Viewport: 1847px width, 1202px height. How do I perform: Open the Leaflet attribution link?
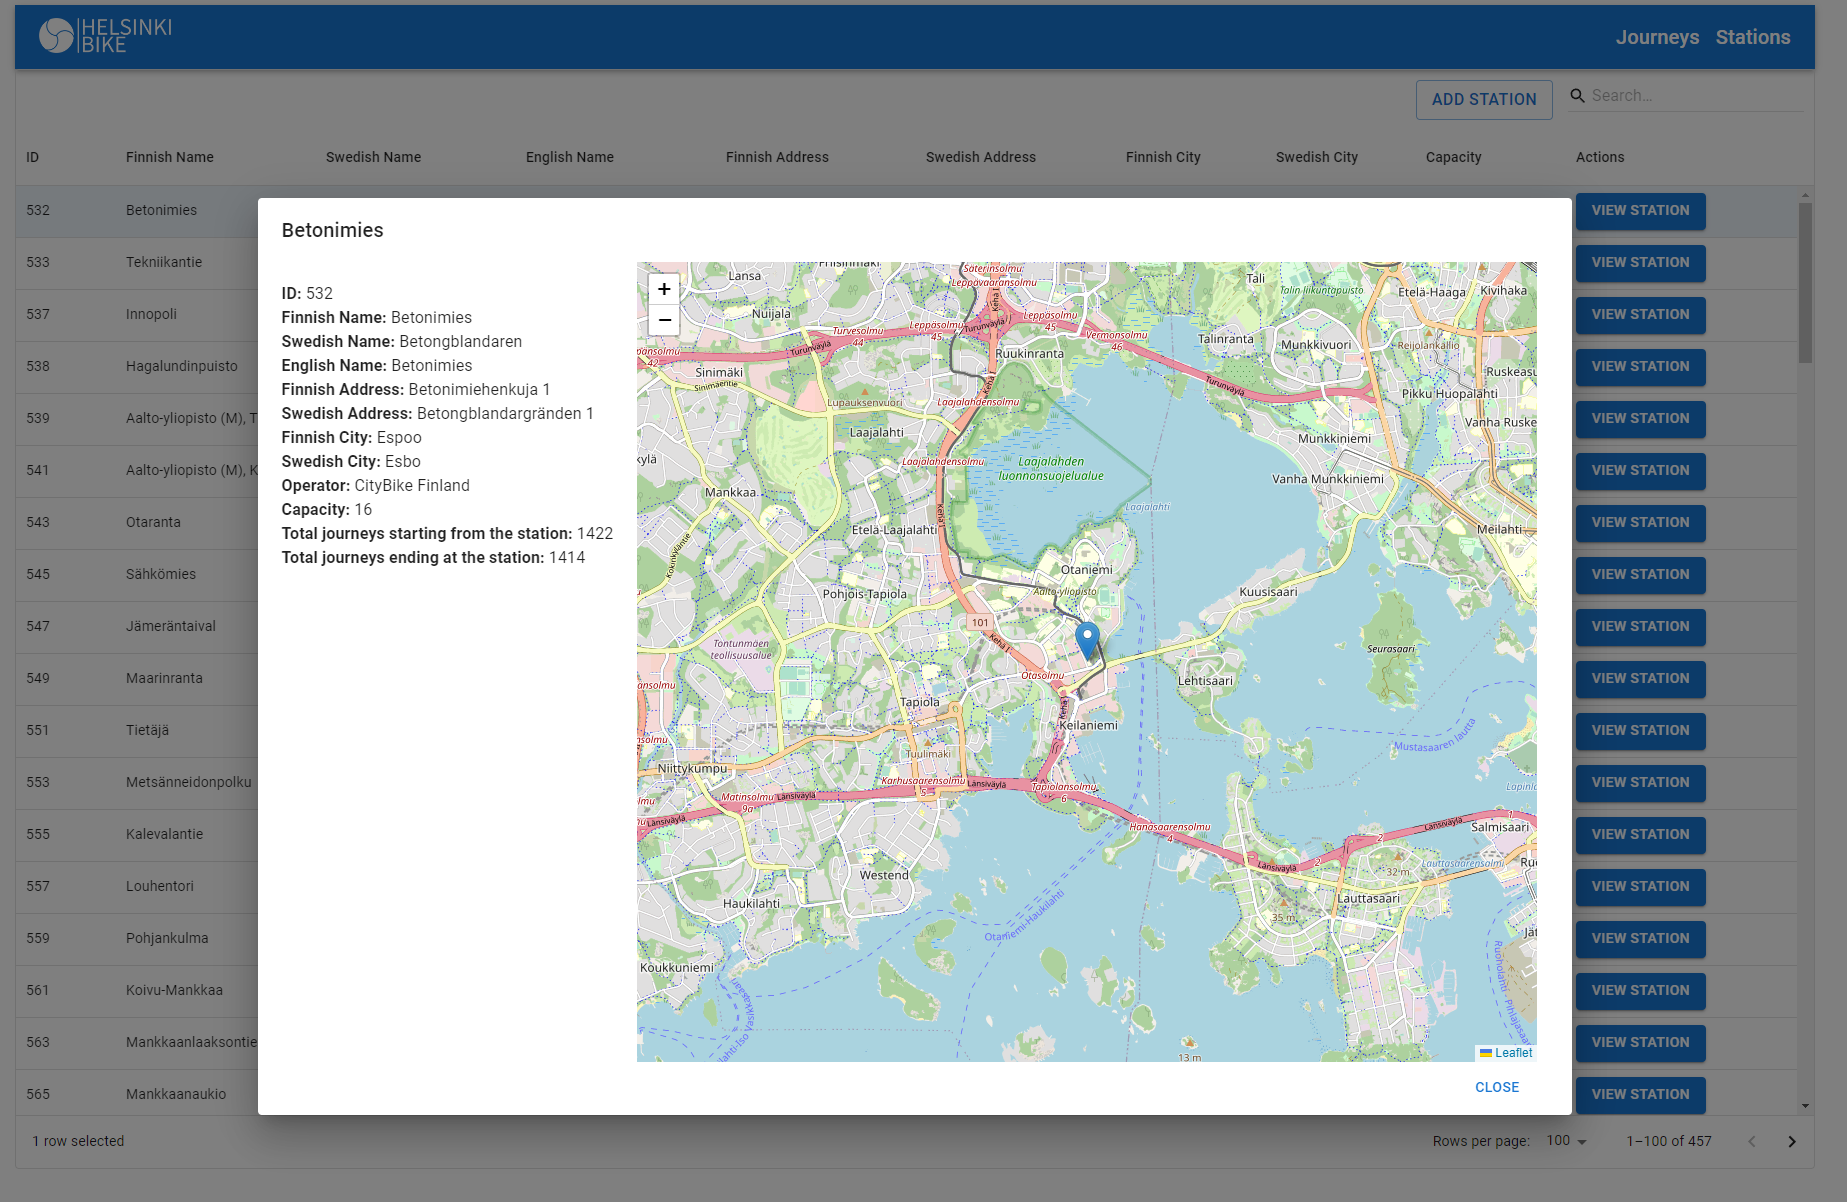[x=1508, y=1052]
